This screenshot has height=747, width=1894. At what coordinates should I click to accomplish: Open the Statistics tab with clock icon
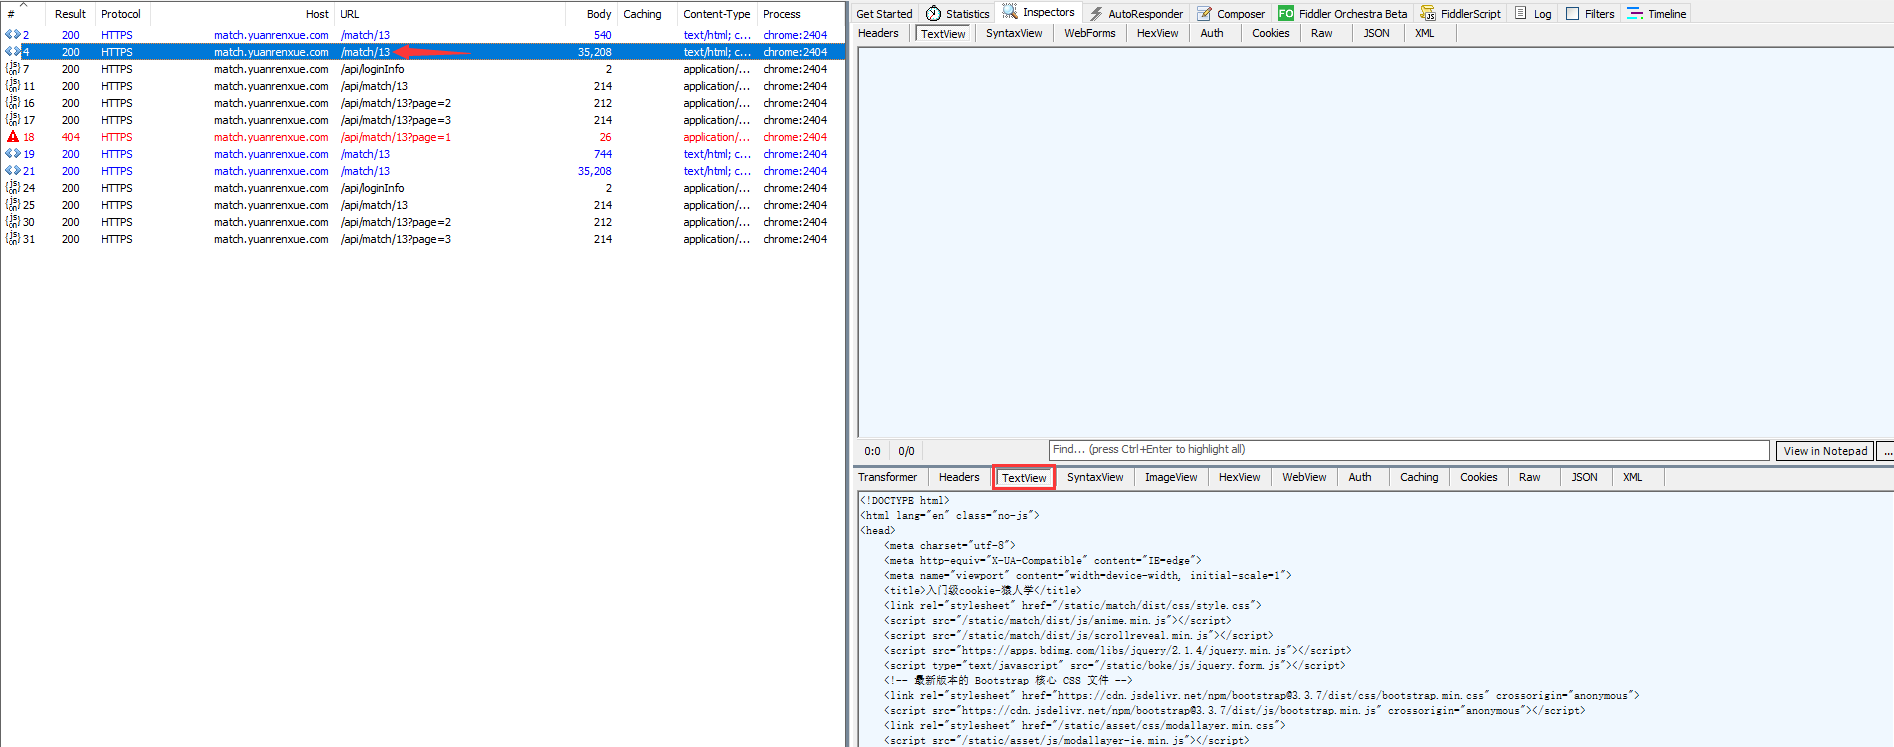coord(957,14)
